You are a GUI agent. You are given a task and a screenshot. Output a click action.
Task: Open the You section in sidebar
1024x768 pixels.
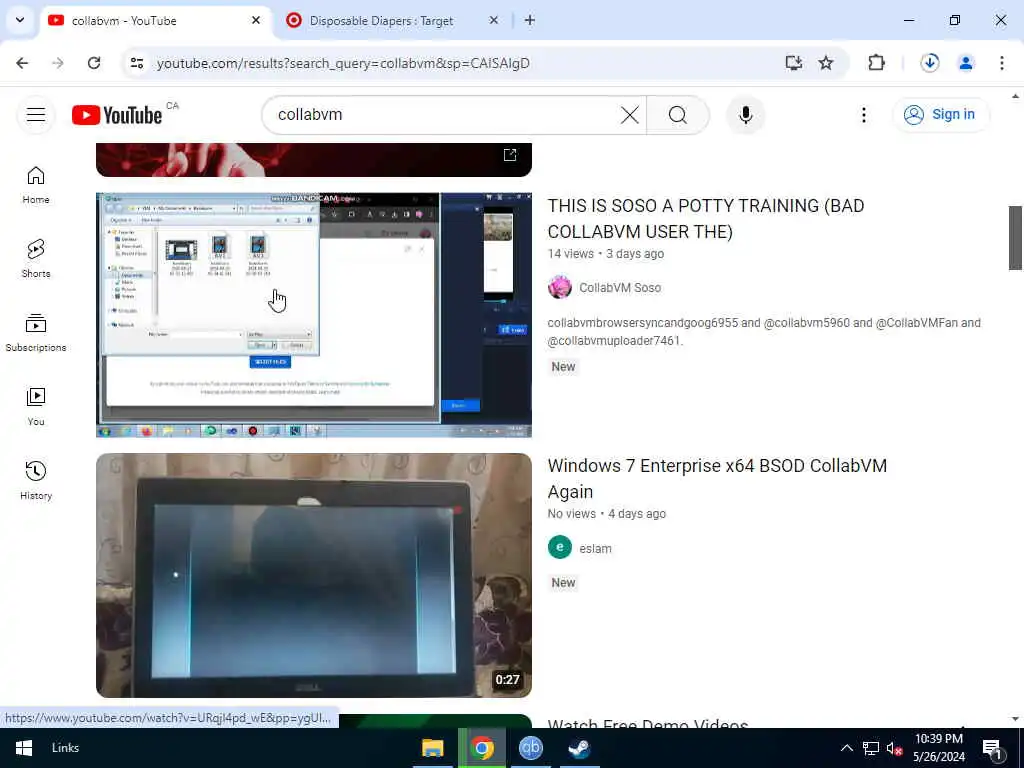[36, 406]
